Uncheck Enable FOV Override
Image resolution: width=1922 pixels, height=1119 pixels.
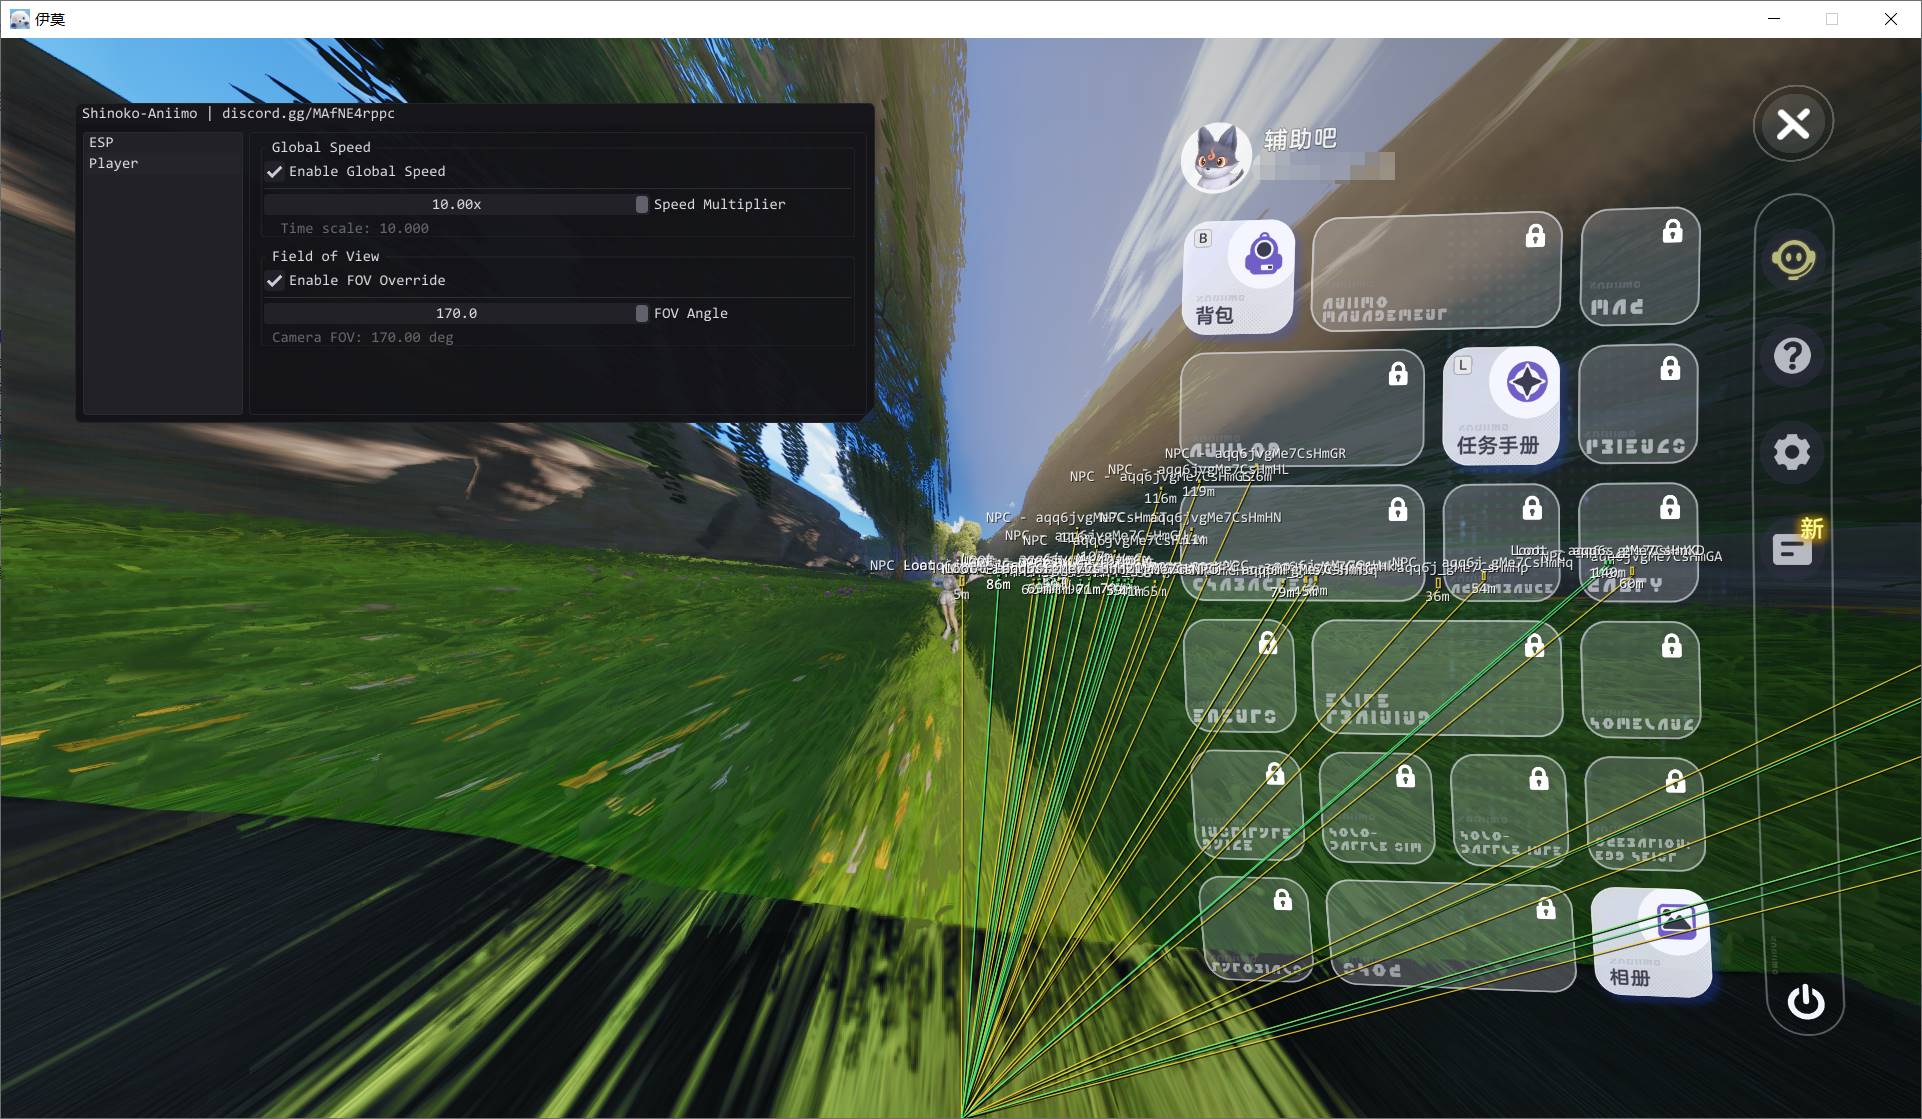(x=275, y=281)
